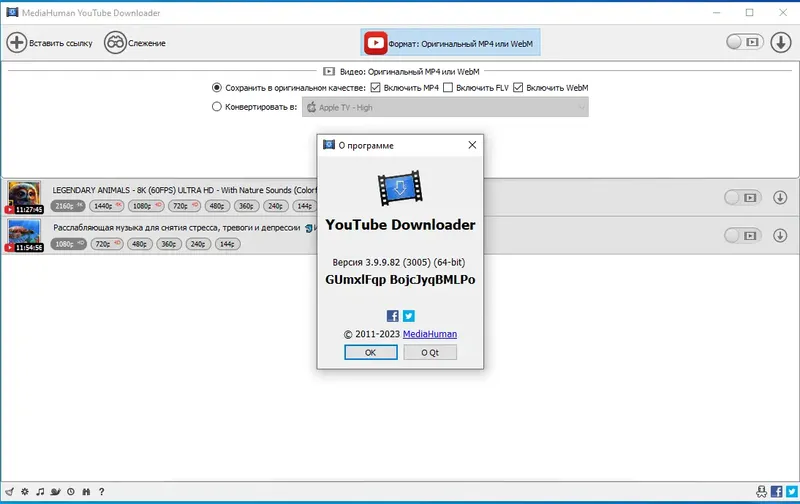Open Facebook icon in bottom status bar
This screenshot has width=800, height=504.
tap(777, 492)
